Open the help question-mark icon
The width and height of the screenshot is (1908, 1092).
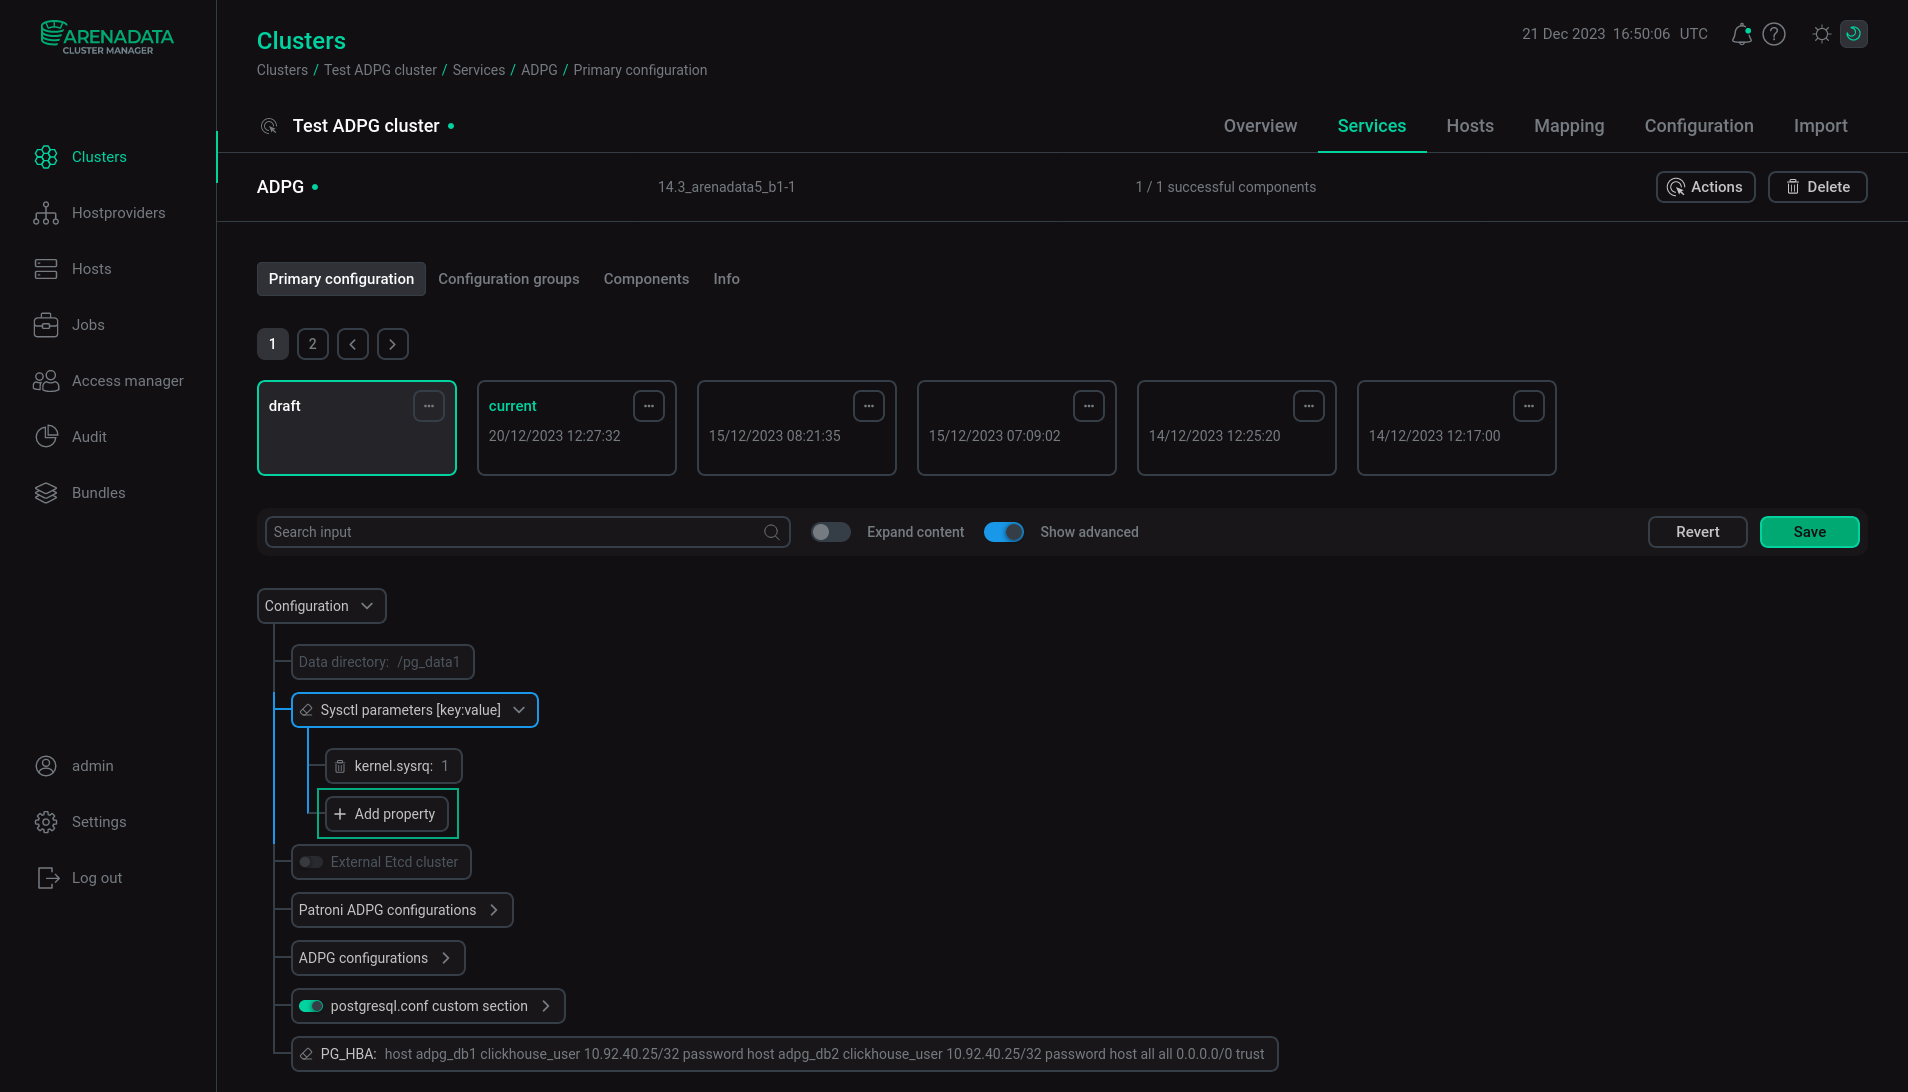(x=1774, y=34)
